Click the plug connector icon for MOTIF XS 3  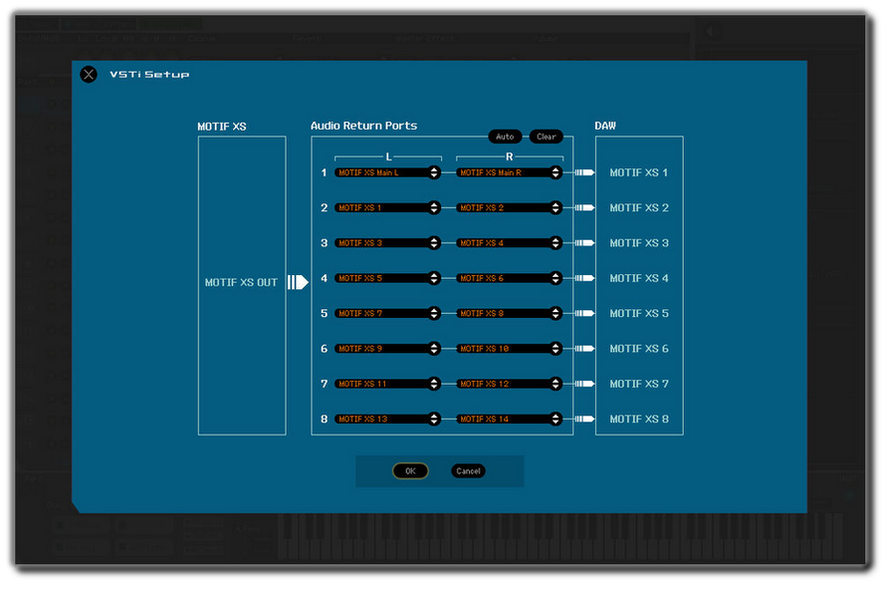(x=584, y=243)
